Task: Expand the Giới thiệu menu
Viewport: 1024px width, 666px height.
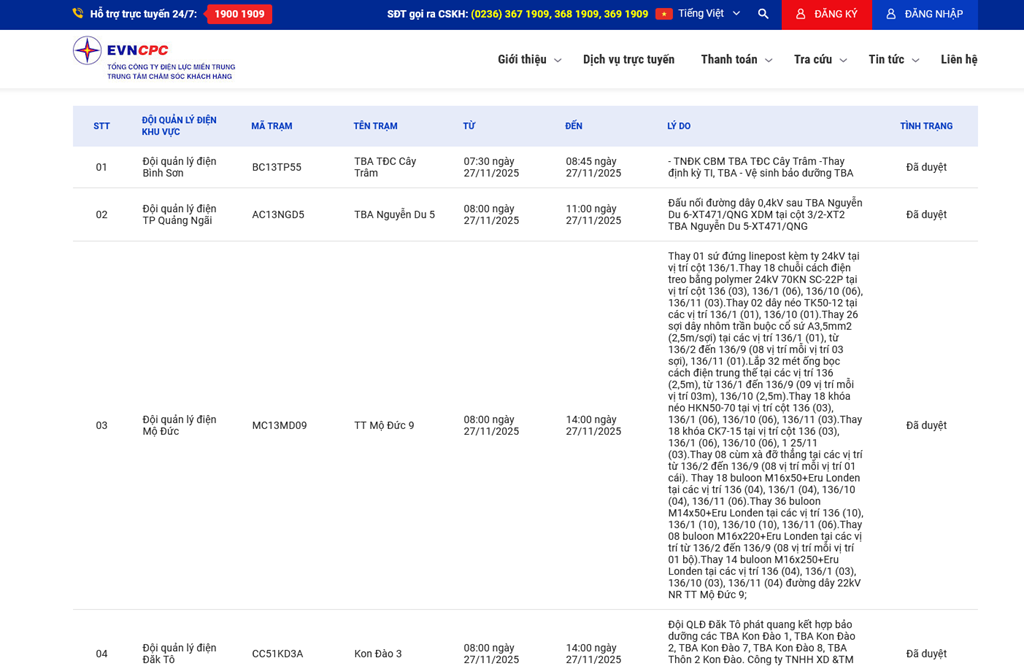Action: pyautogui.click(x=529, y=60)
